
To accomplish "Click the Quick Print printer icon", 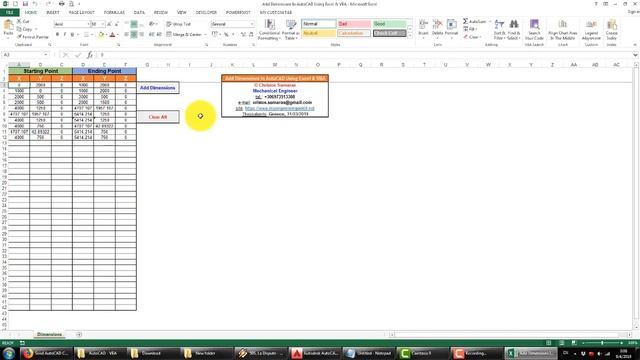I will point(62,4).
